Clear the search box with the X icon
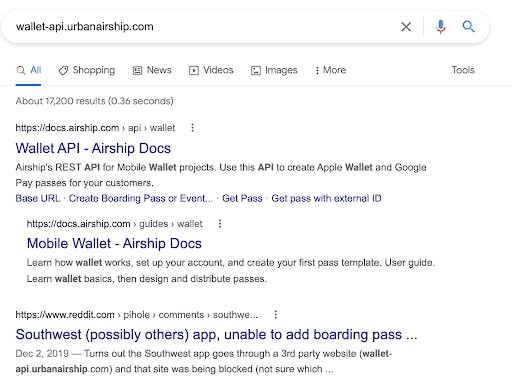 [406, 27]
